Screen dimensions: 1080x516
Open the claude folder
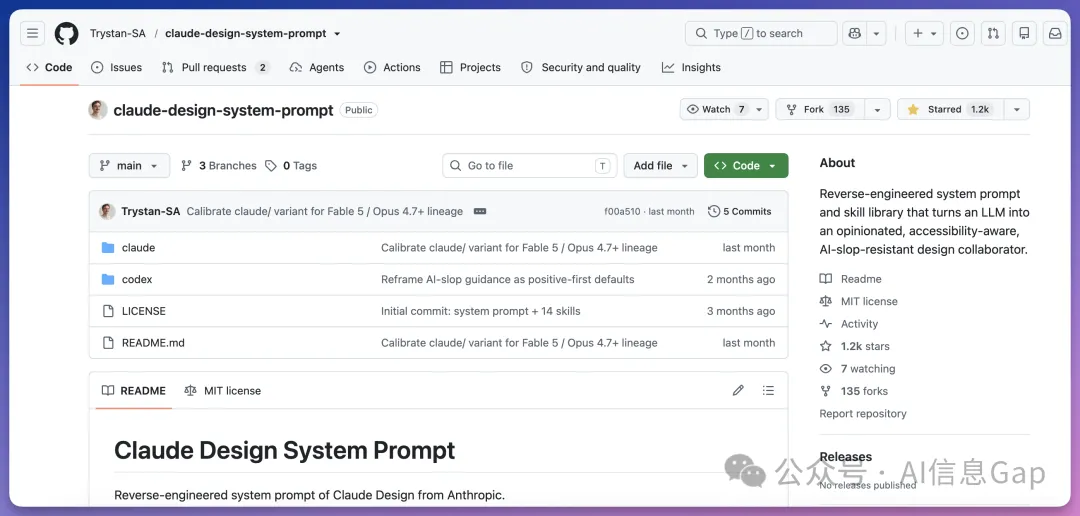[x=138, y=248]
